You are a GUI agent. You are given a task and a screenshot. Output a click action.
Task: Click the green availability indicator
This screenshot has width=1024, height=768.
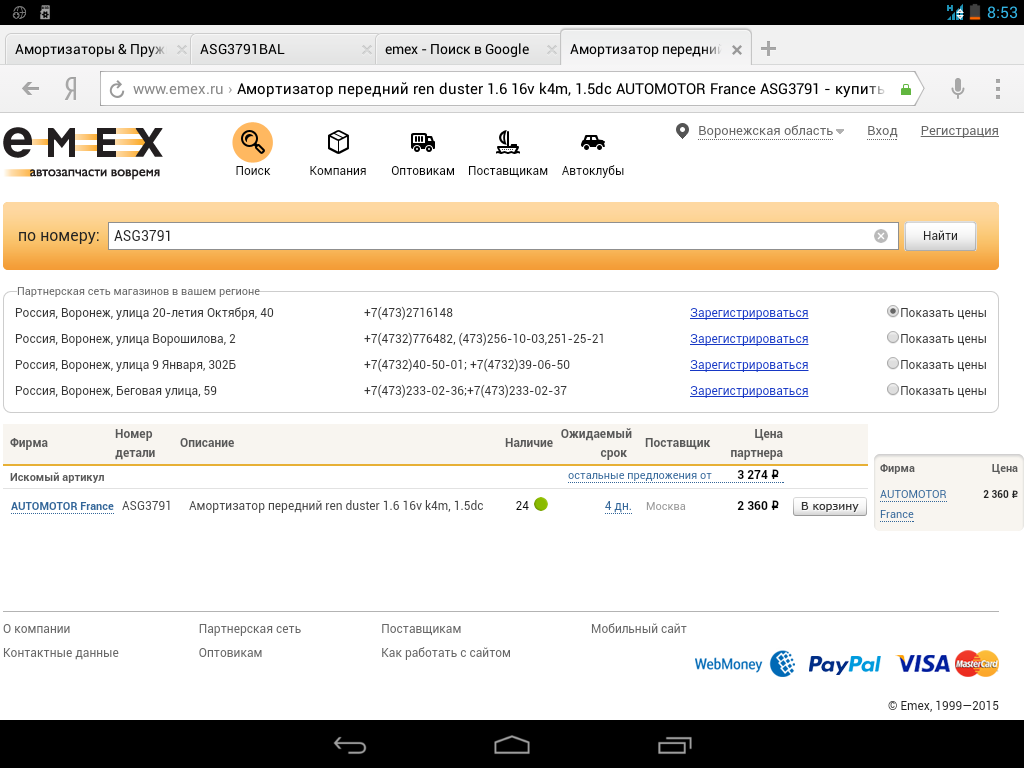pyautogui.click(x=541, y=504)
